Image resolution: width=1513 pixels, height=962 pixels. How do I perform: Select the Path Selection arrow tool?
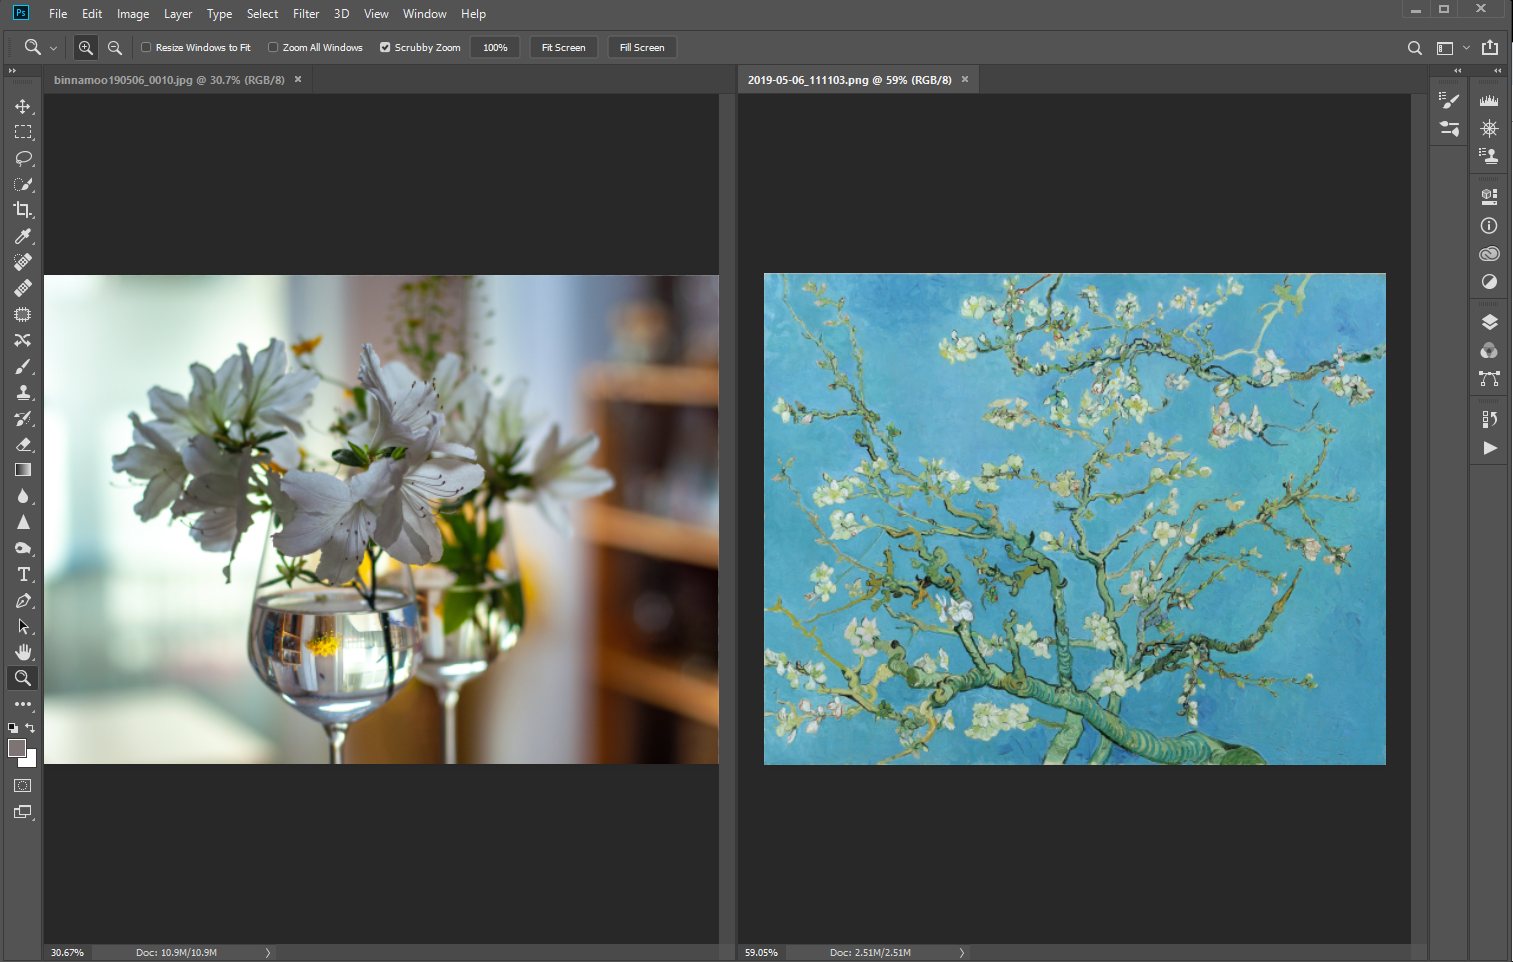[23, 626]
